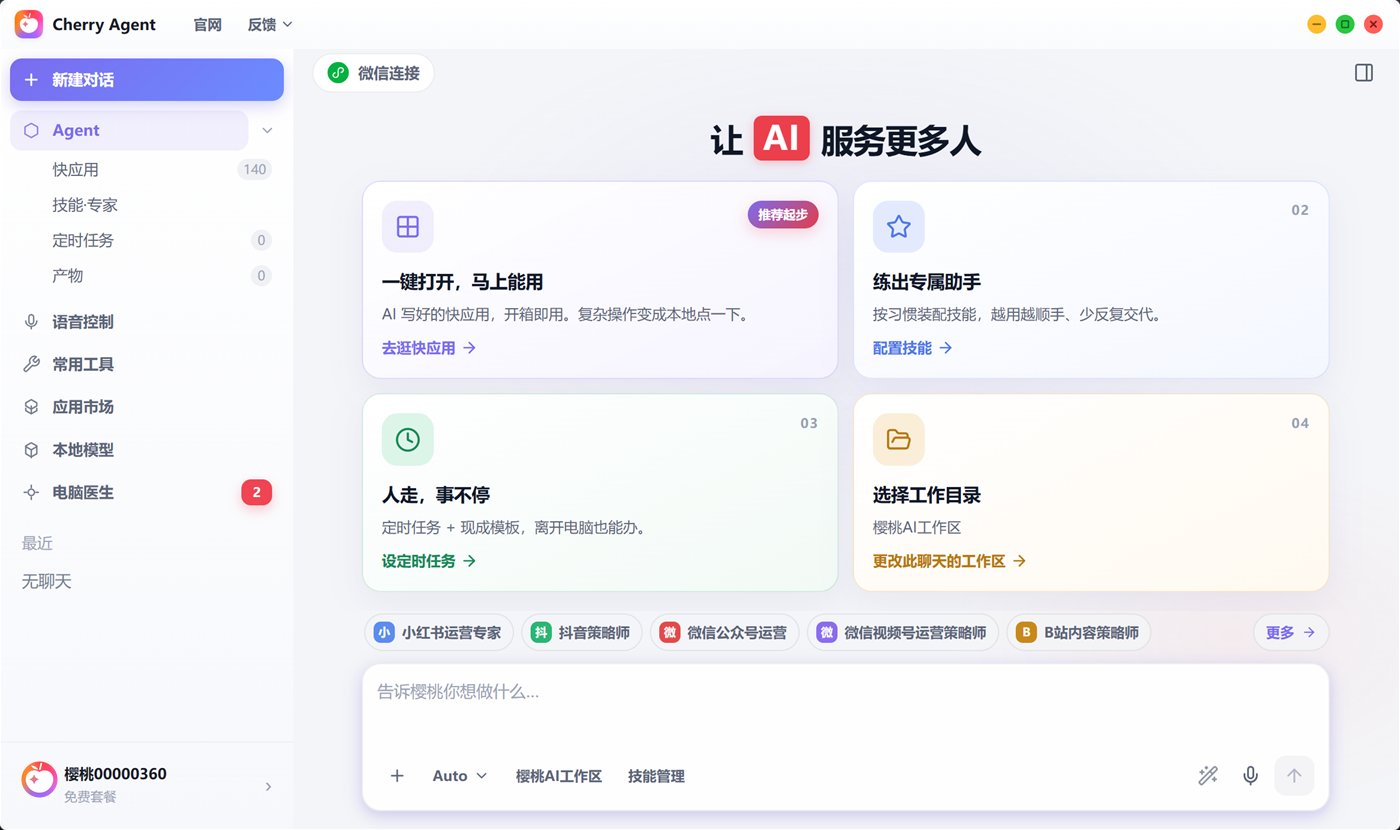
Task: Click the clock icon on 人走，事不停 card
Action: click(x=408, y=440)
